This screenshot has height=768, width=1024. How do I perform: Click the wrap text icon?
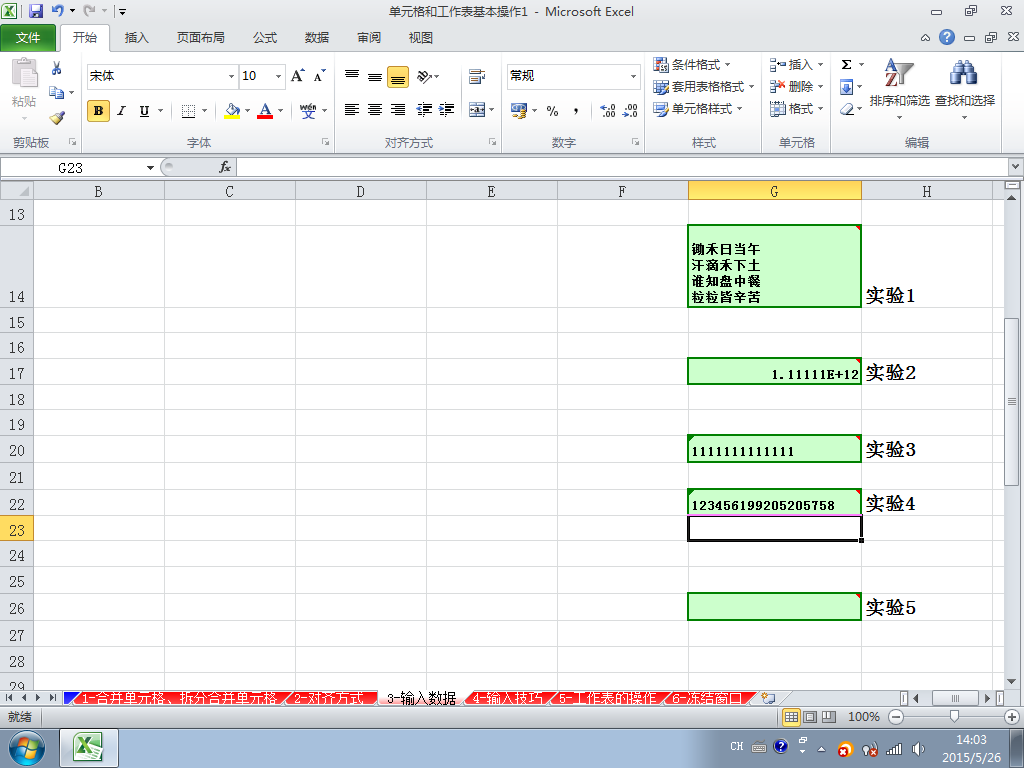[x=477, y=76]
